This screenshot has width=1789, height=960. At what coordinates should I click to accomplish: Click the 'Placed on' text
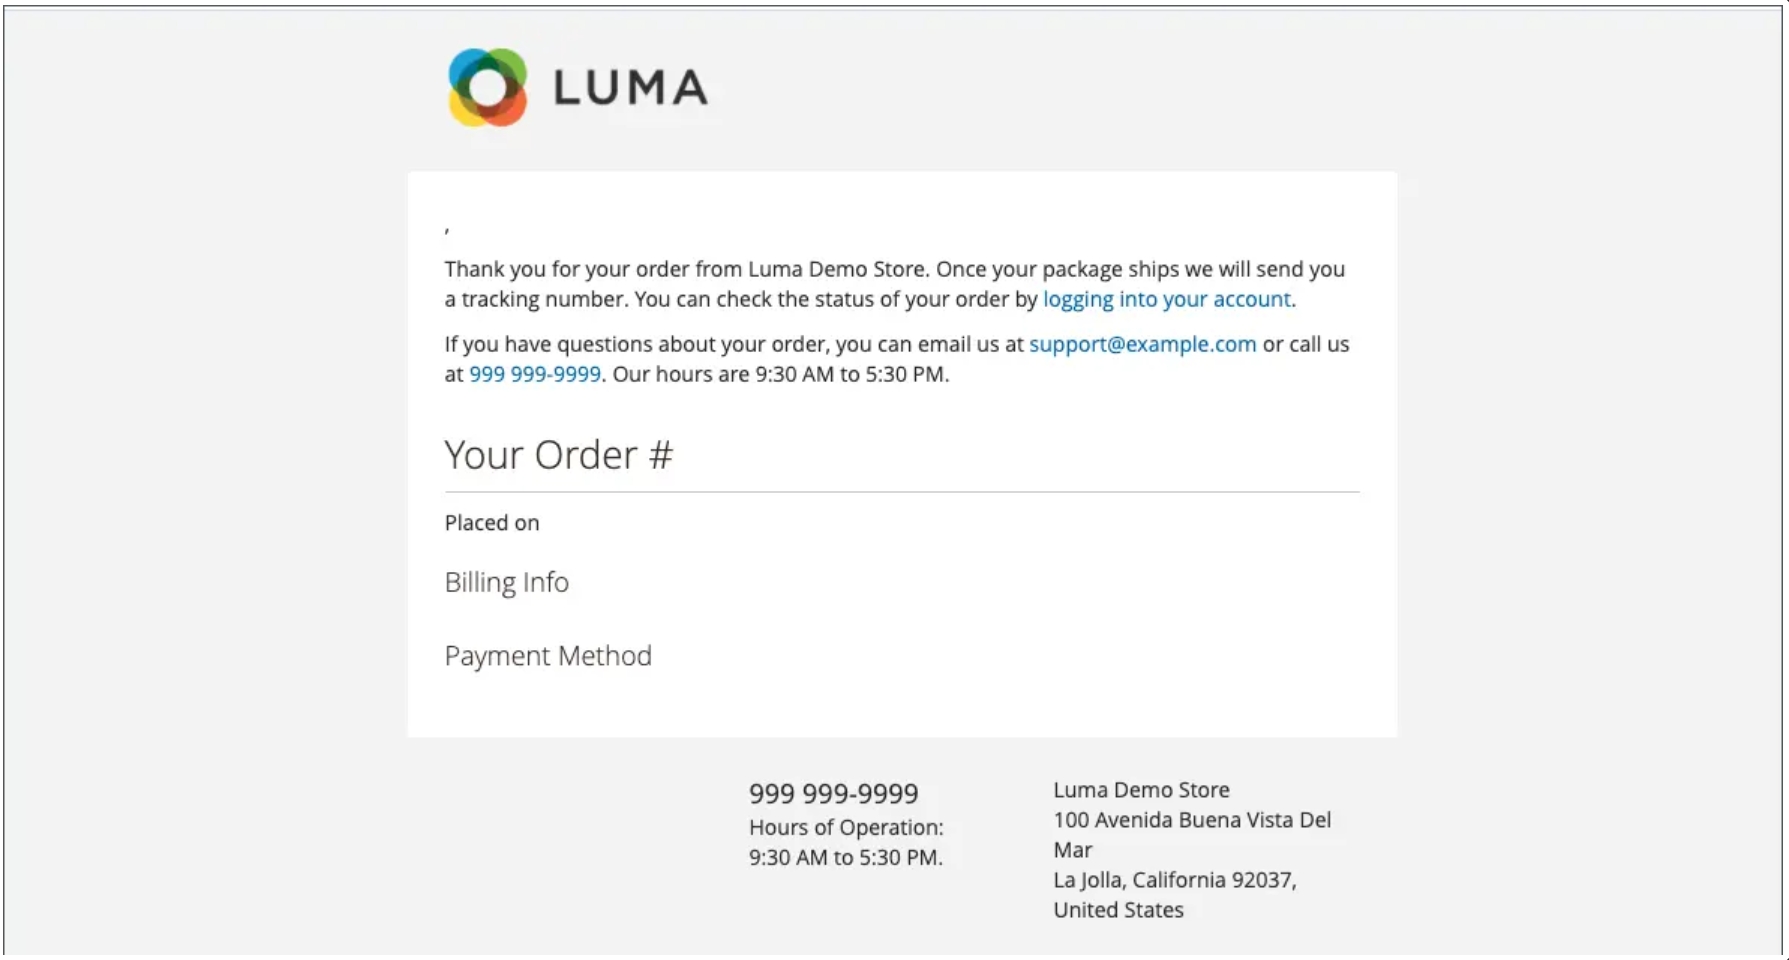point(492,523)
